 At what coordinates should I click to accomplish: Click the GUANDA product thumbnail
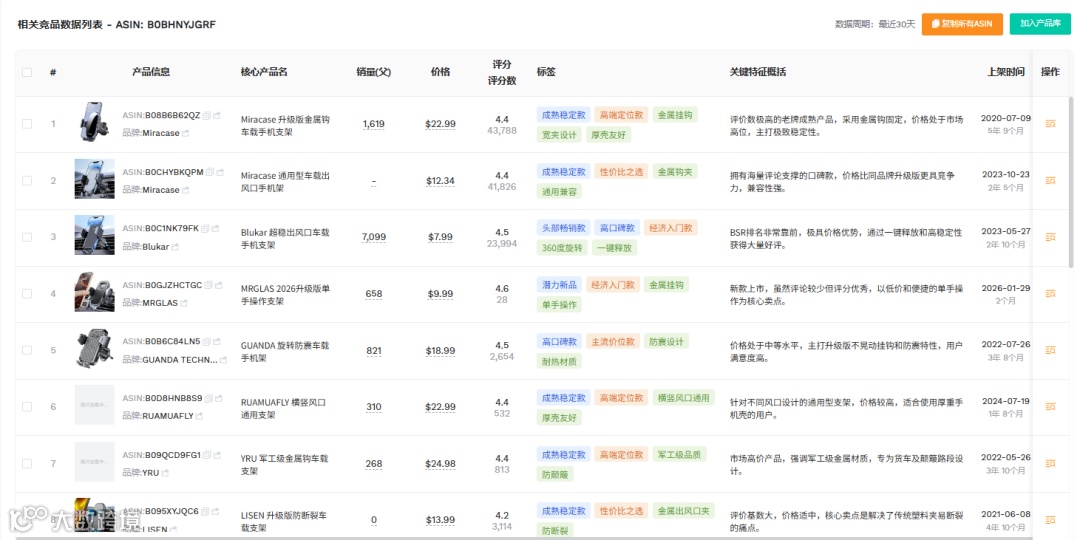(x=94, y=349)
